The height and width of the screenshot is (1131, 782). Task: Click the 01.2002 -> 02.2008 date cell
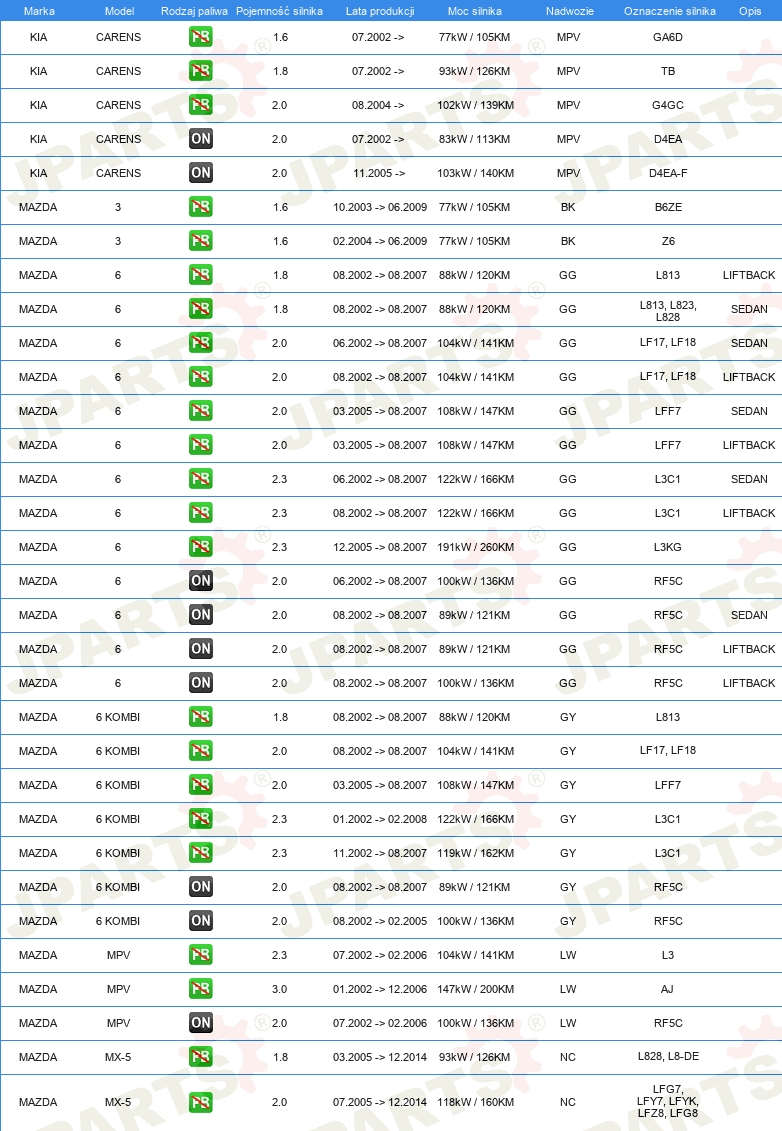coord(379,819)
